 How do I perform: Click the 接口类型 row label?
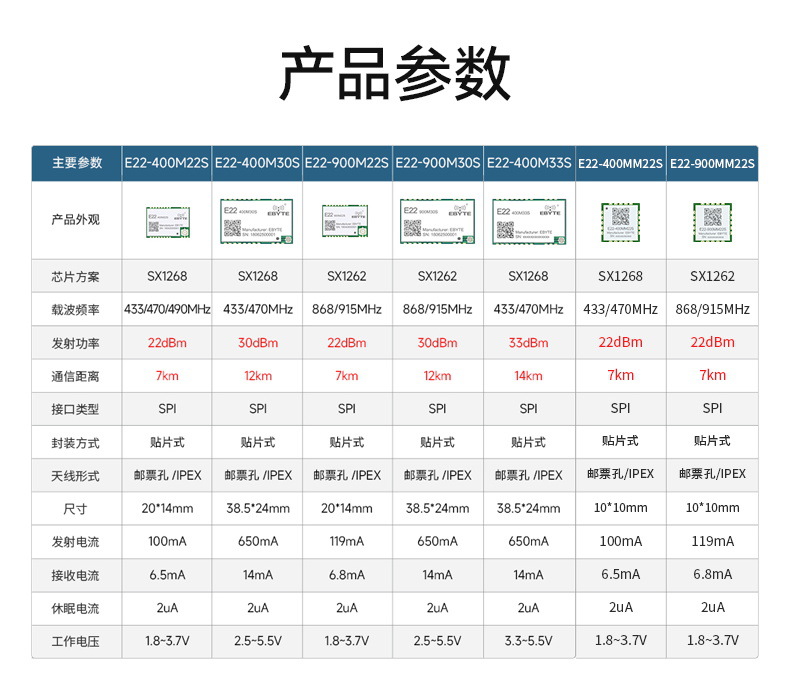76,409
